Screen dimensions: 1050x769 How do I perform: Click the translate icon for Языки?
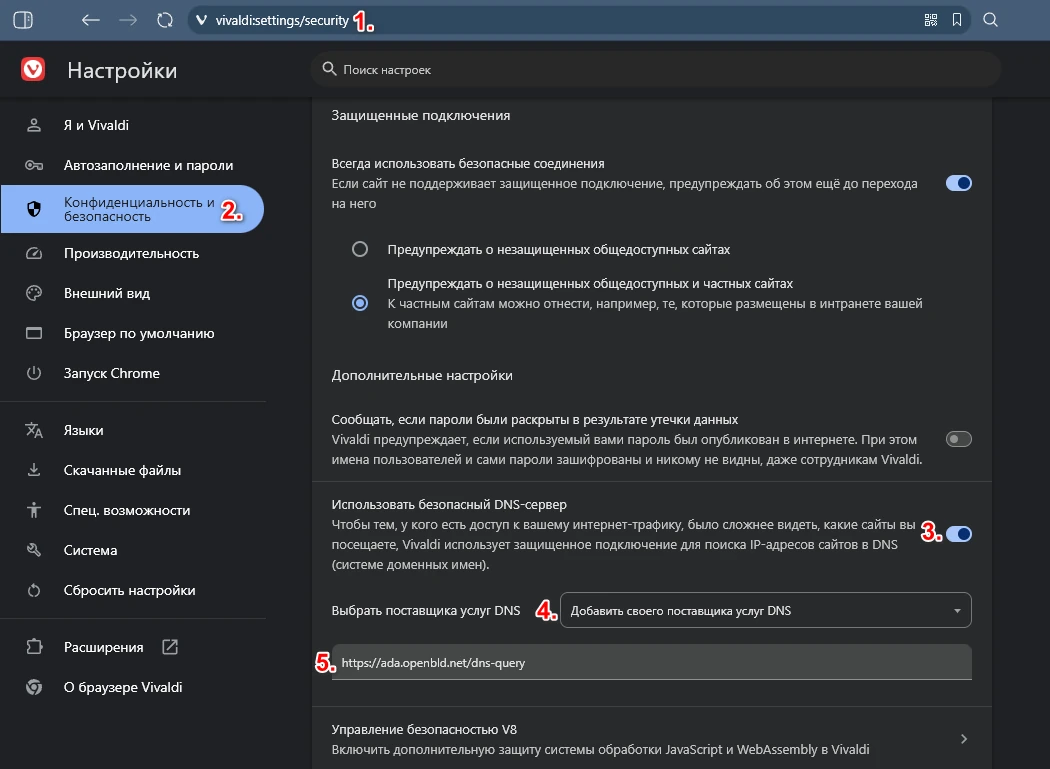(33, 430)
